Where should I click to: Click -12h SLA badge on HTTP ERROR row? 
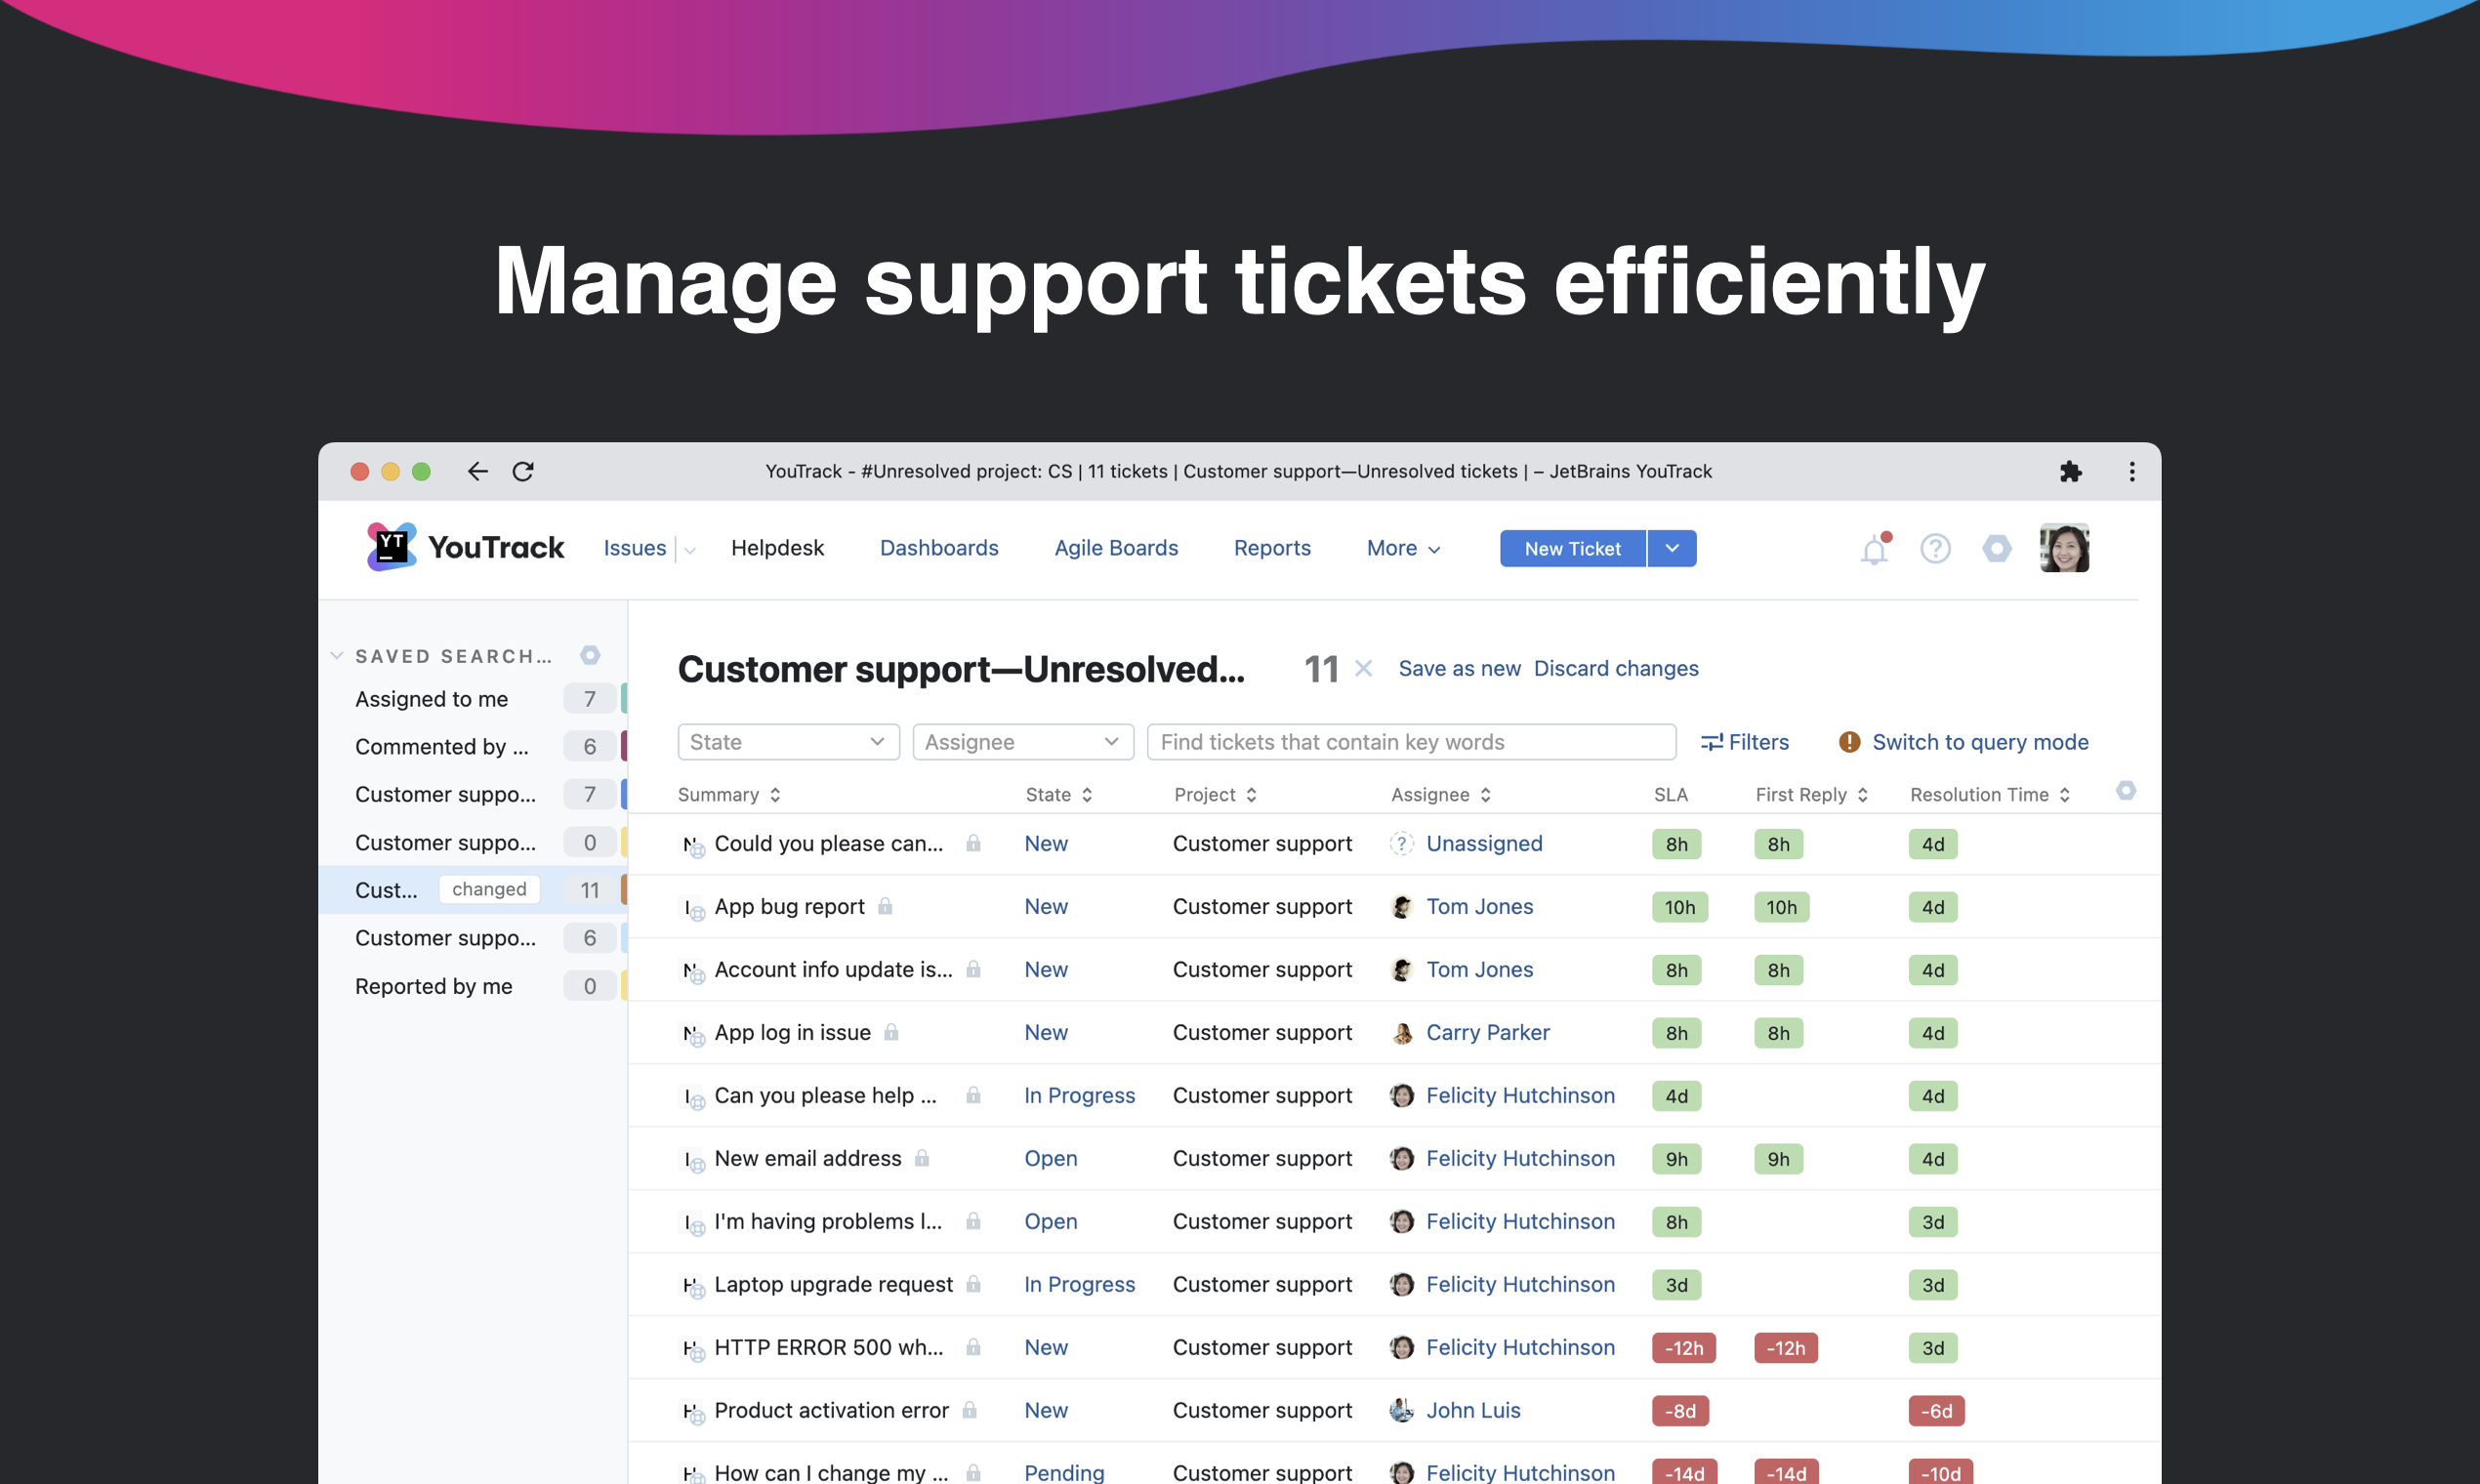click(1683, 1348)
